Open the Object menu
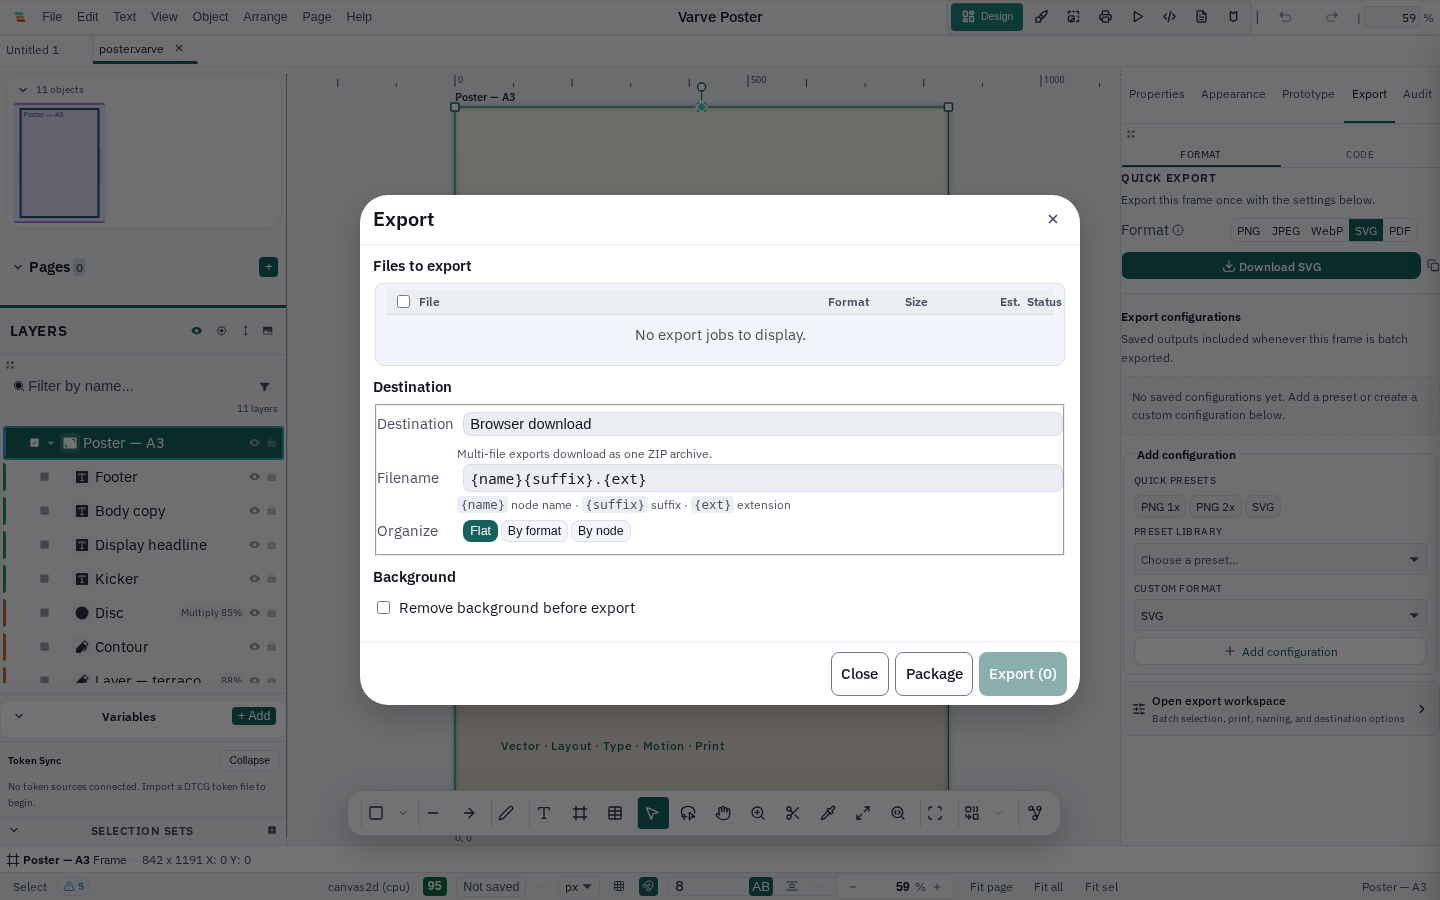The width and height of the screenshot is (1440, 900). coord(210,17)
